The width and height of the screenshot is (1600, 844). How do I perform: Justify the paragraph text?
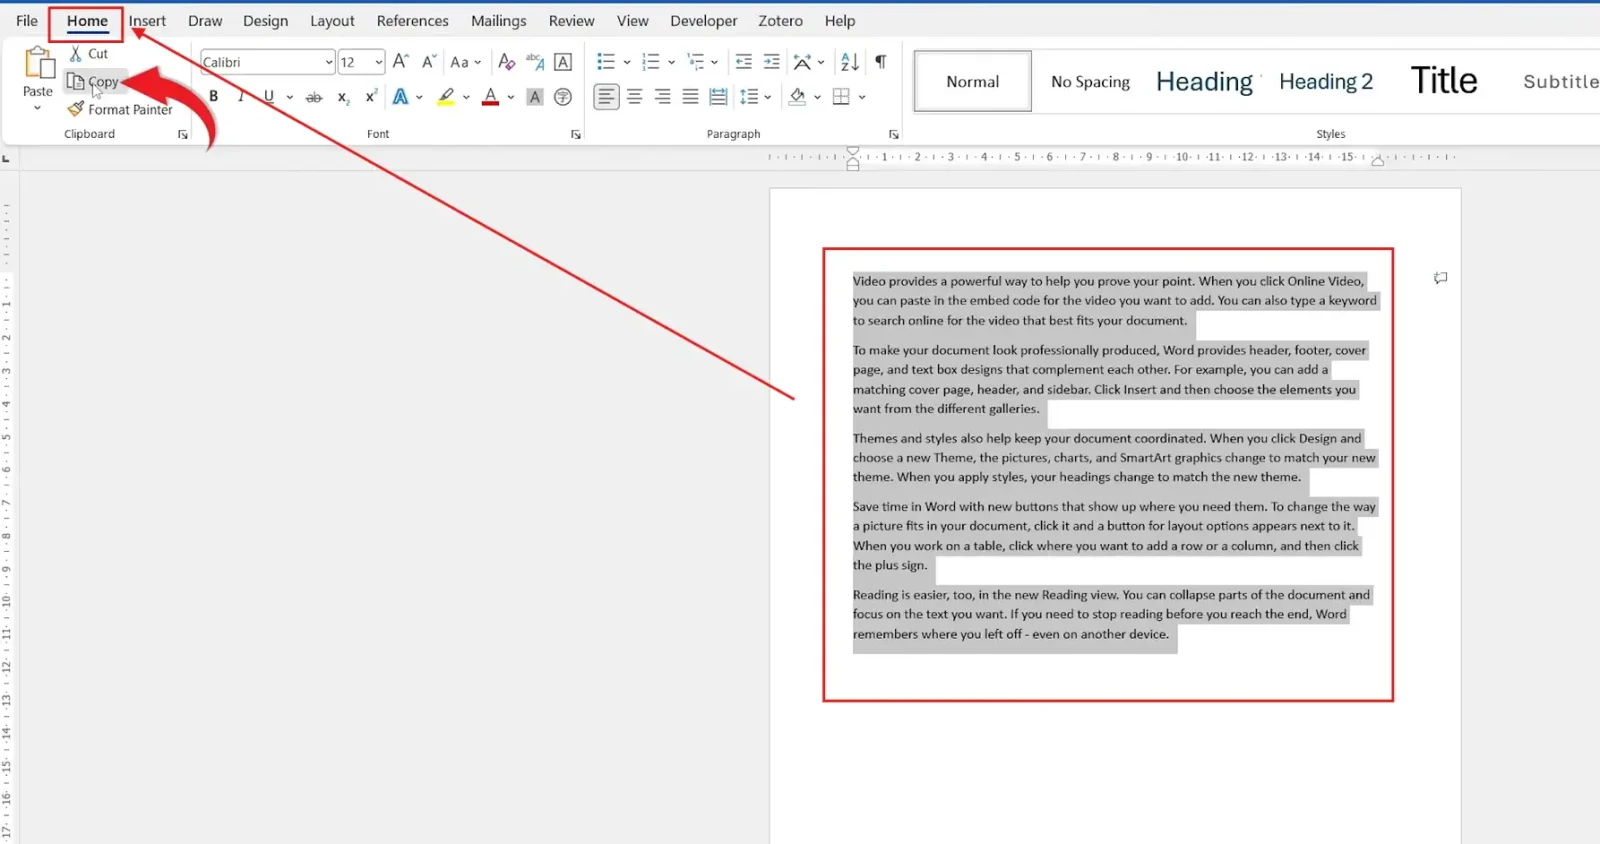click(690, 97)
